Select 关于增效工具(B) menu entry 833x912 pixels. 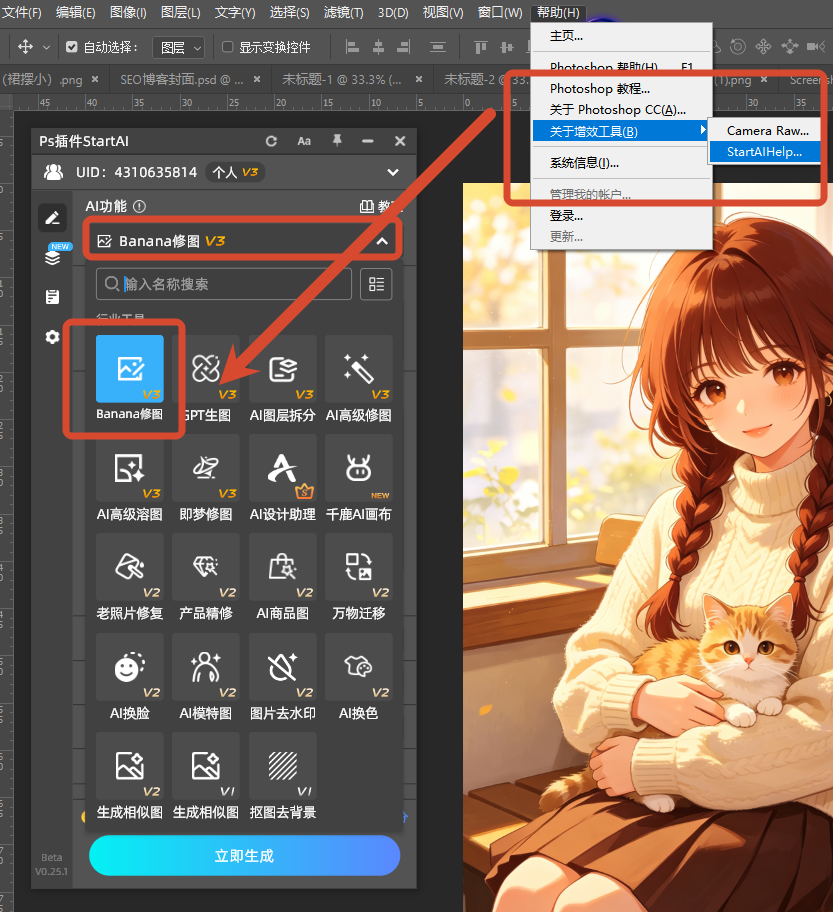pyautogui.click(x=620, y=131)
